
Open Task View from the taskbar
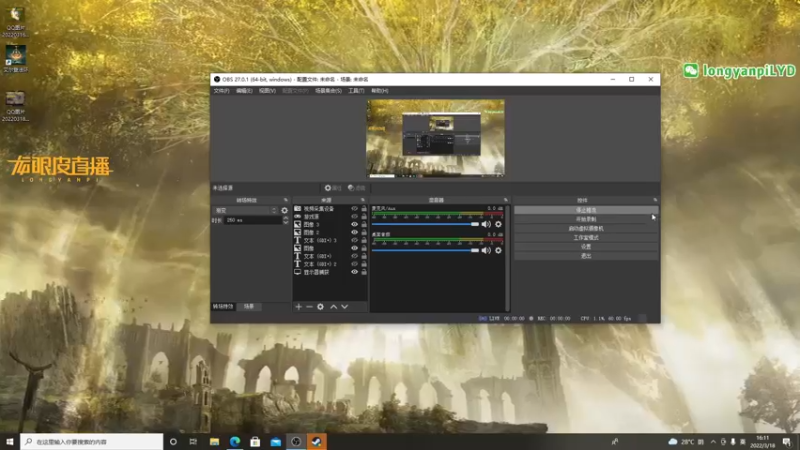(193, 442)
